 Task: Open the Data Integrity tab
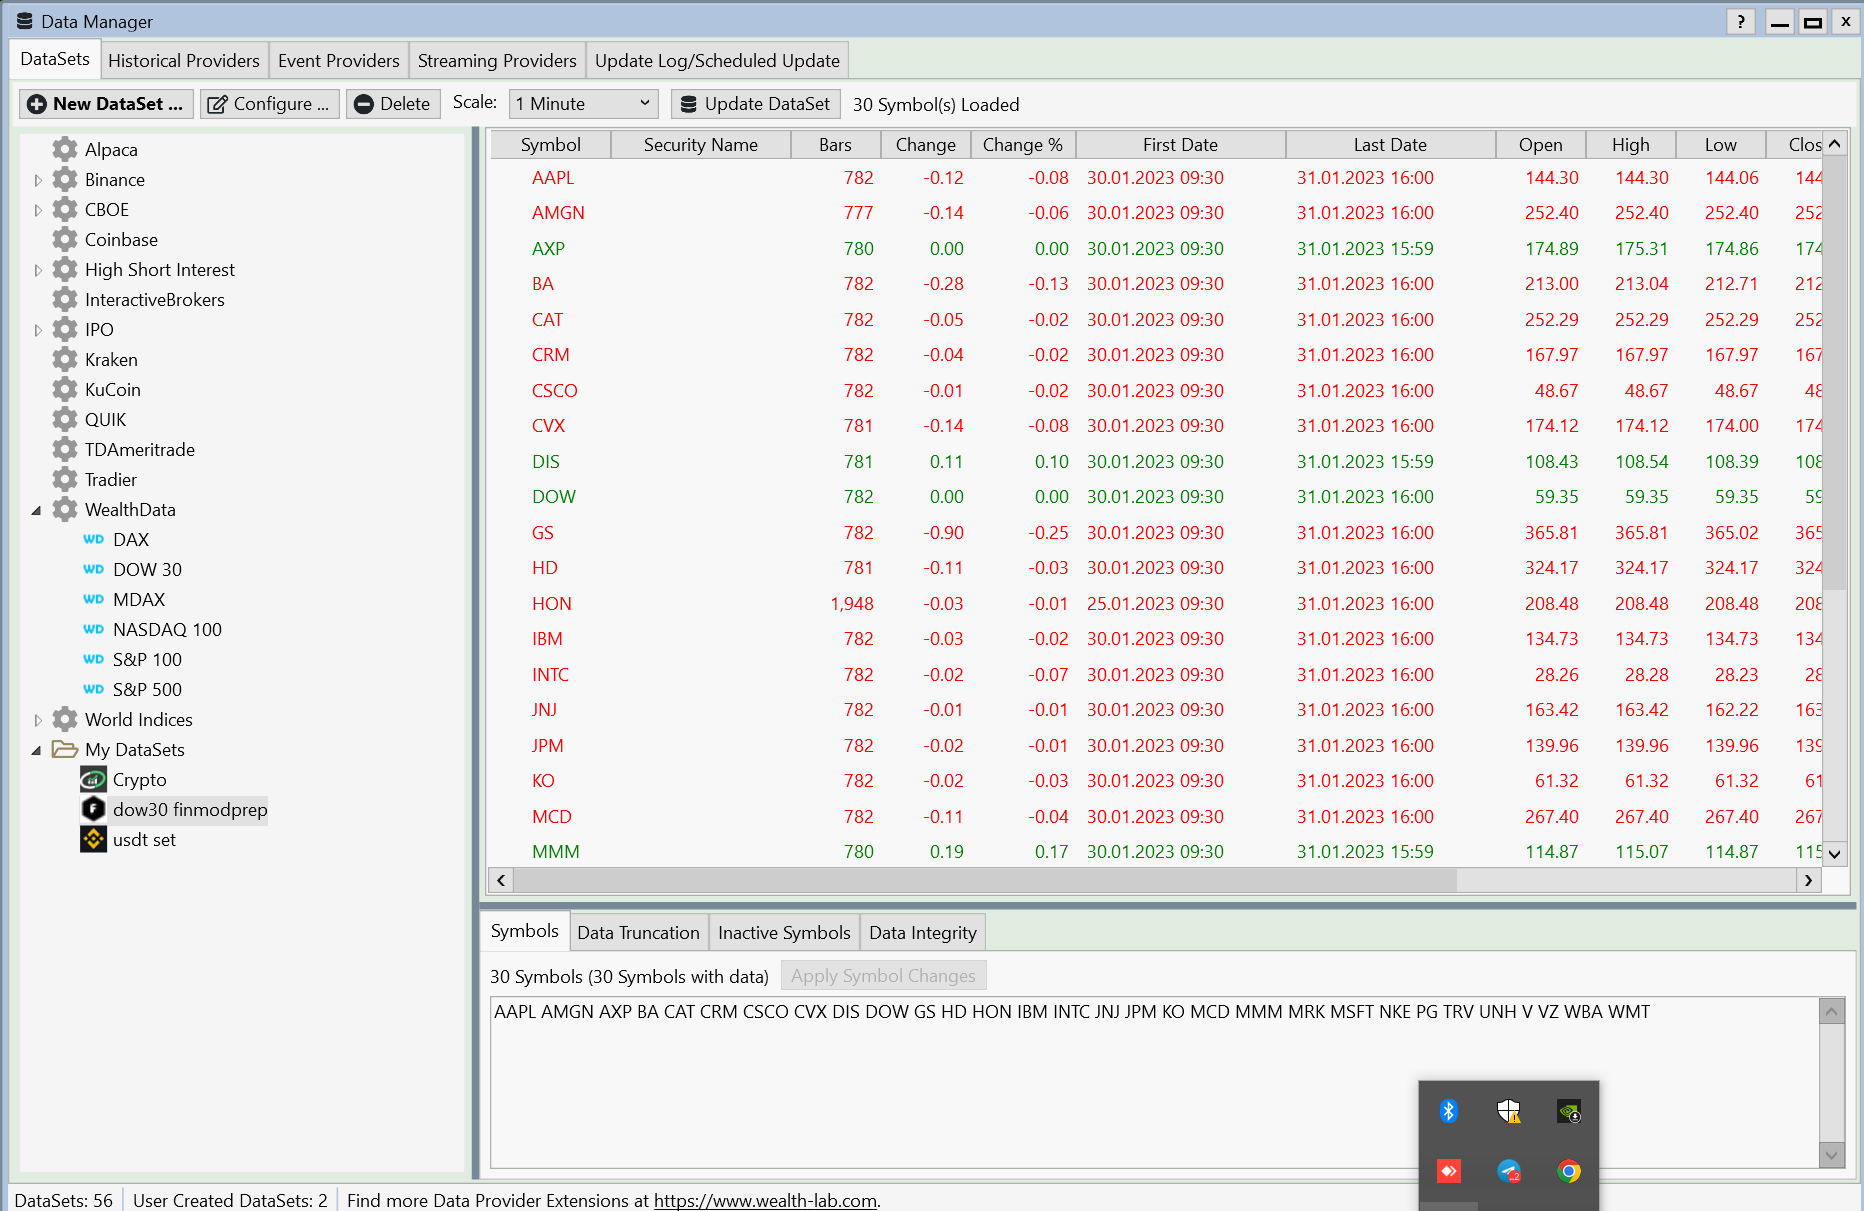pos(922,932)
